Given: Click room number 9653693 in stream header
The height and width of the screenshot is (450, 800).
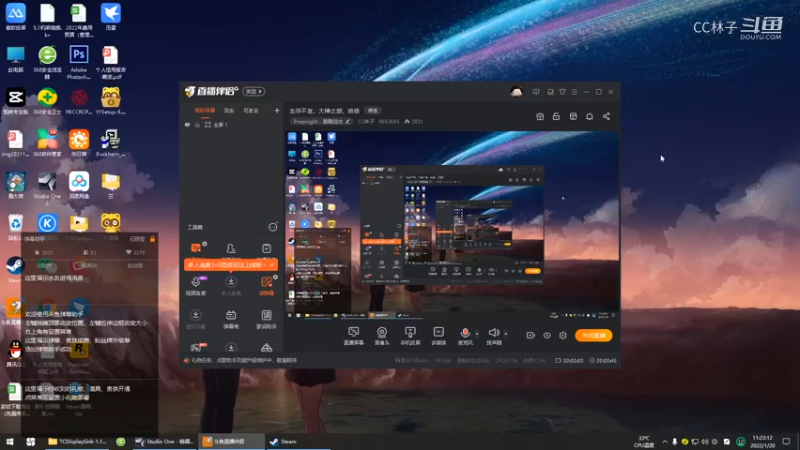Looking at the screenshot, I should [x=389, y=121].
